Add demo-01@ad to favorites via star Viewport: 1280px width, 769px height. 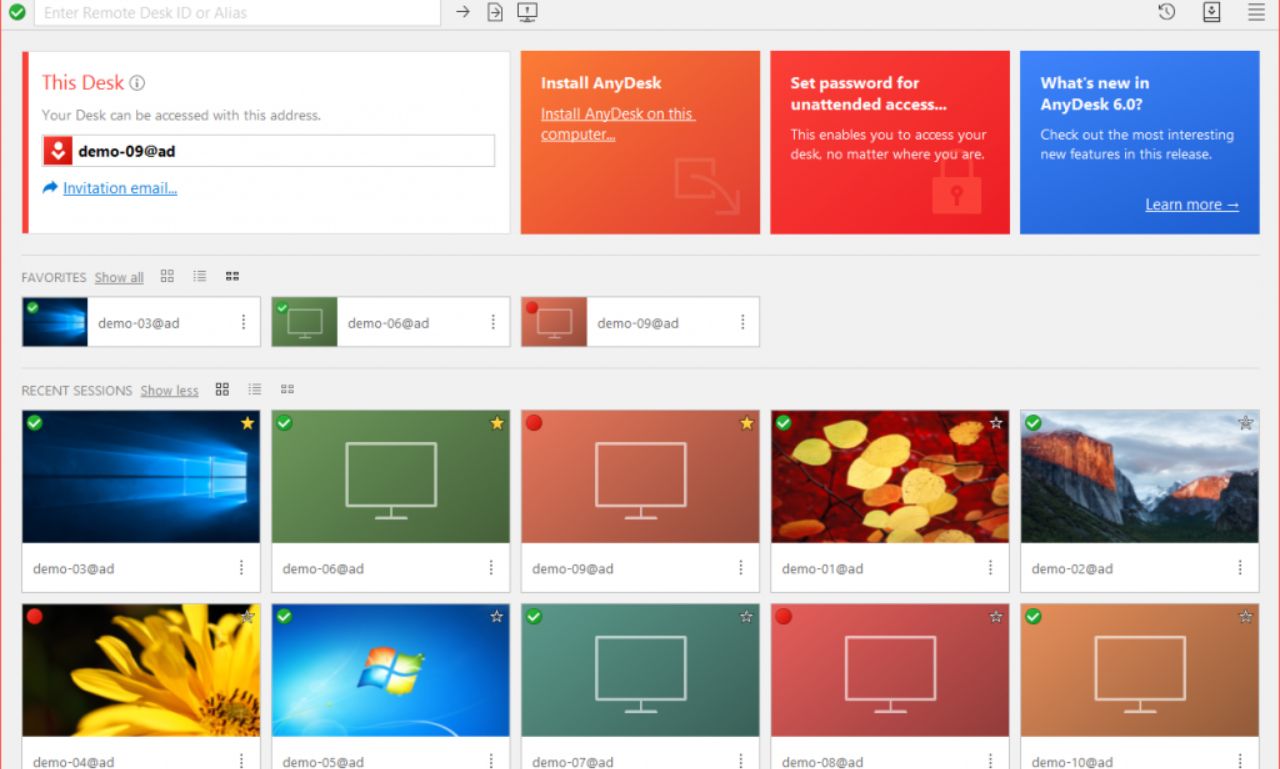click(x=996, y=423)
